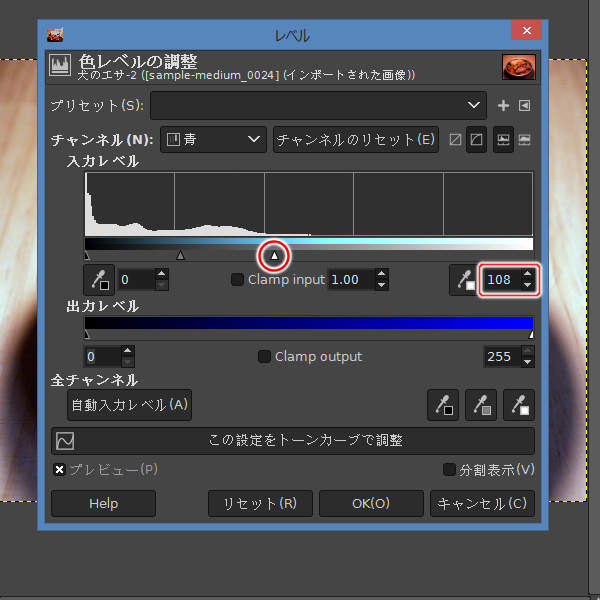Close the レベル dialog
The width and height of the screenshot is (600, 600).
point(526,30)
